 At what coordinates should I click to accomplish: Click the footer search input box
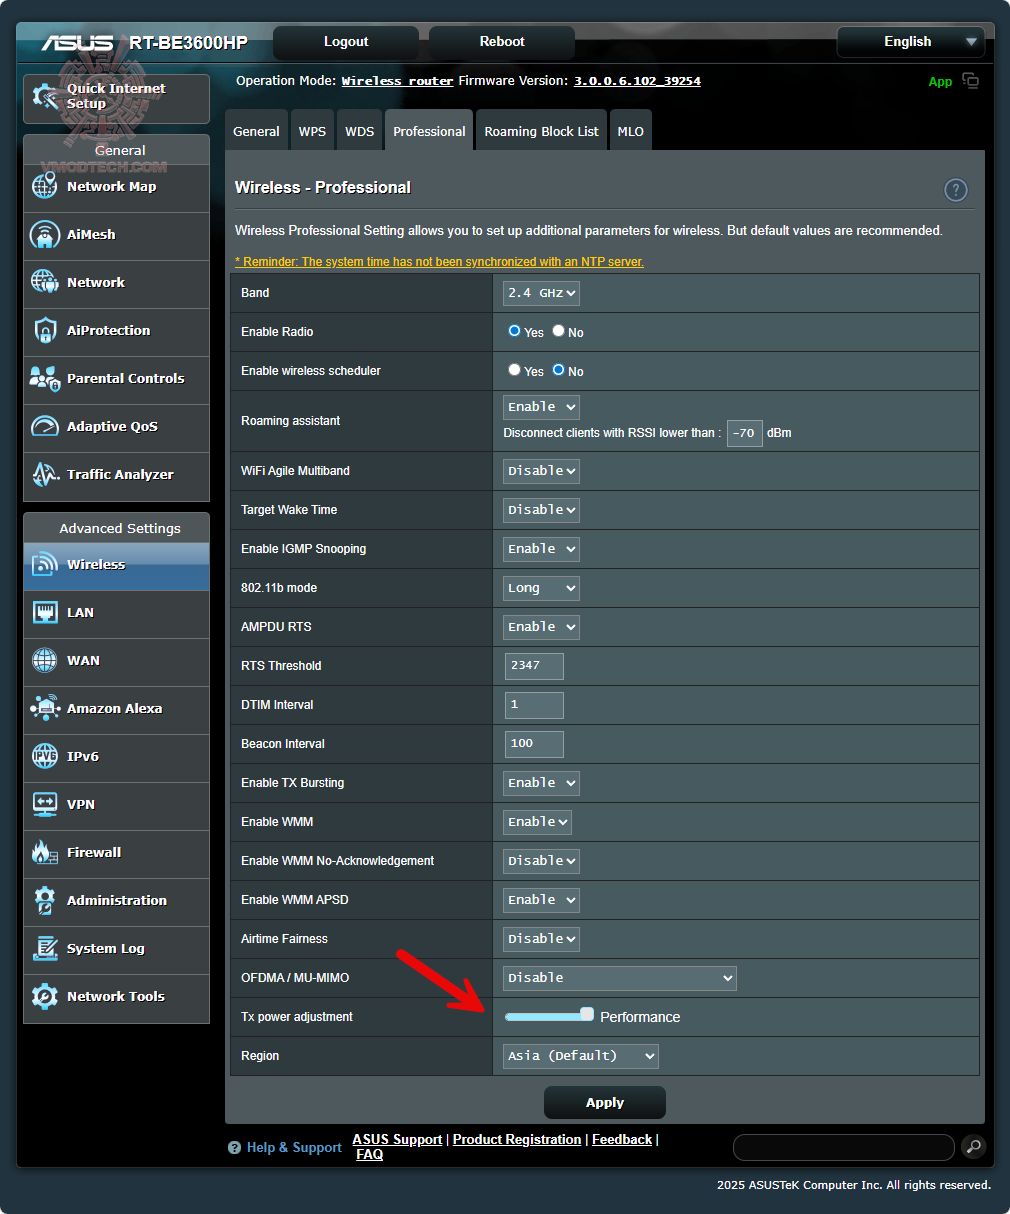click(x=843, y=1147)
